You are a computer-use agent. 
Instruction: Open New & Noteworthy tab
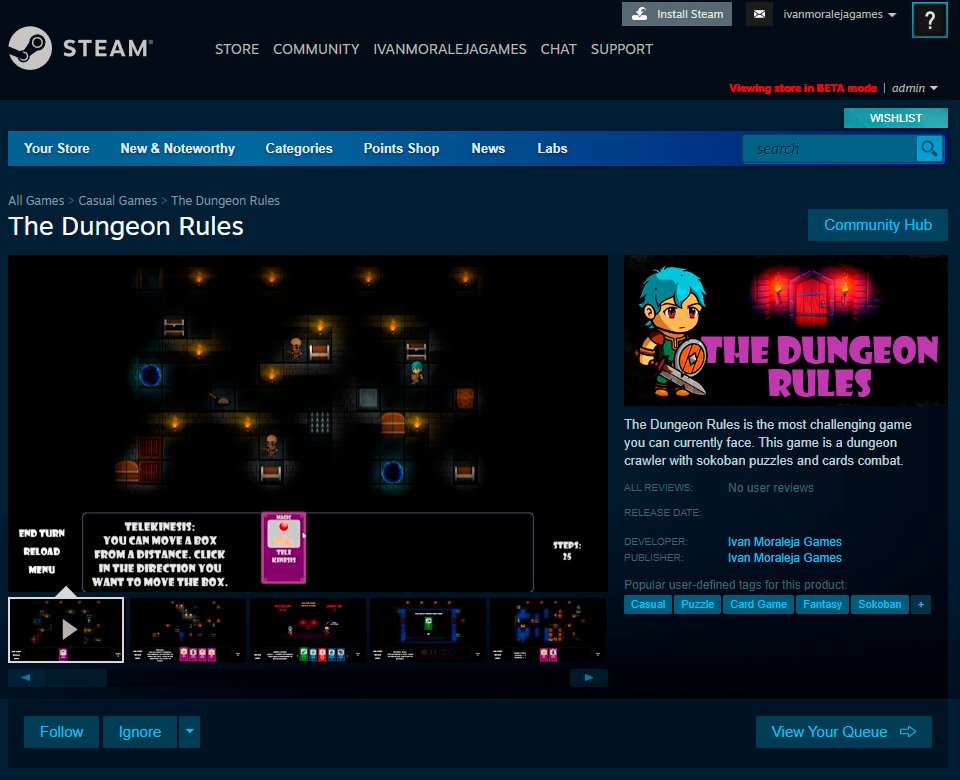178,148
